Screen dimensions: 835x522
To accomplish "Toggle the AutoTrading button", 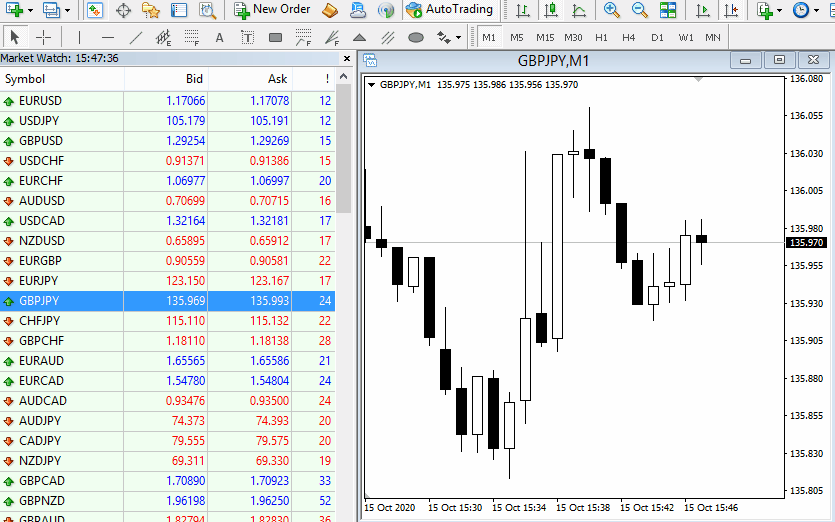I will click(450, 10).
